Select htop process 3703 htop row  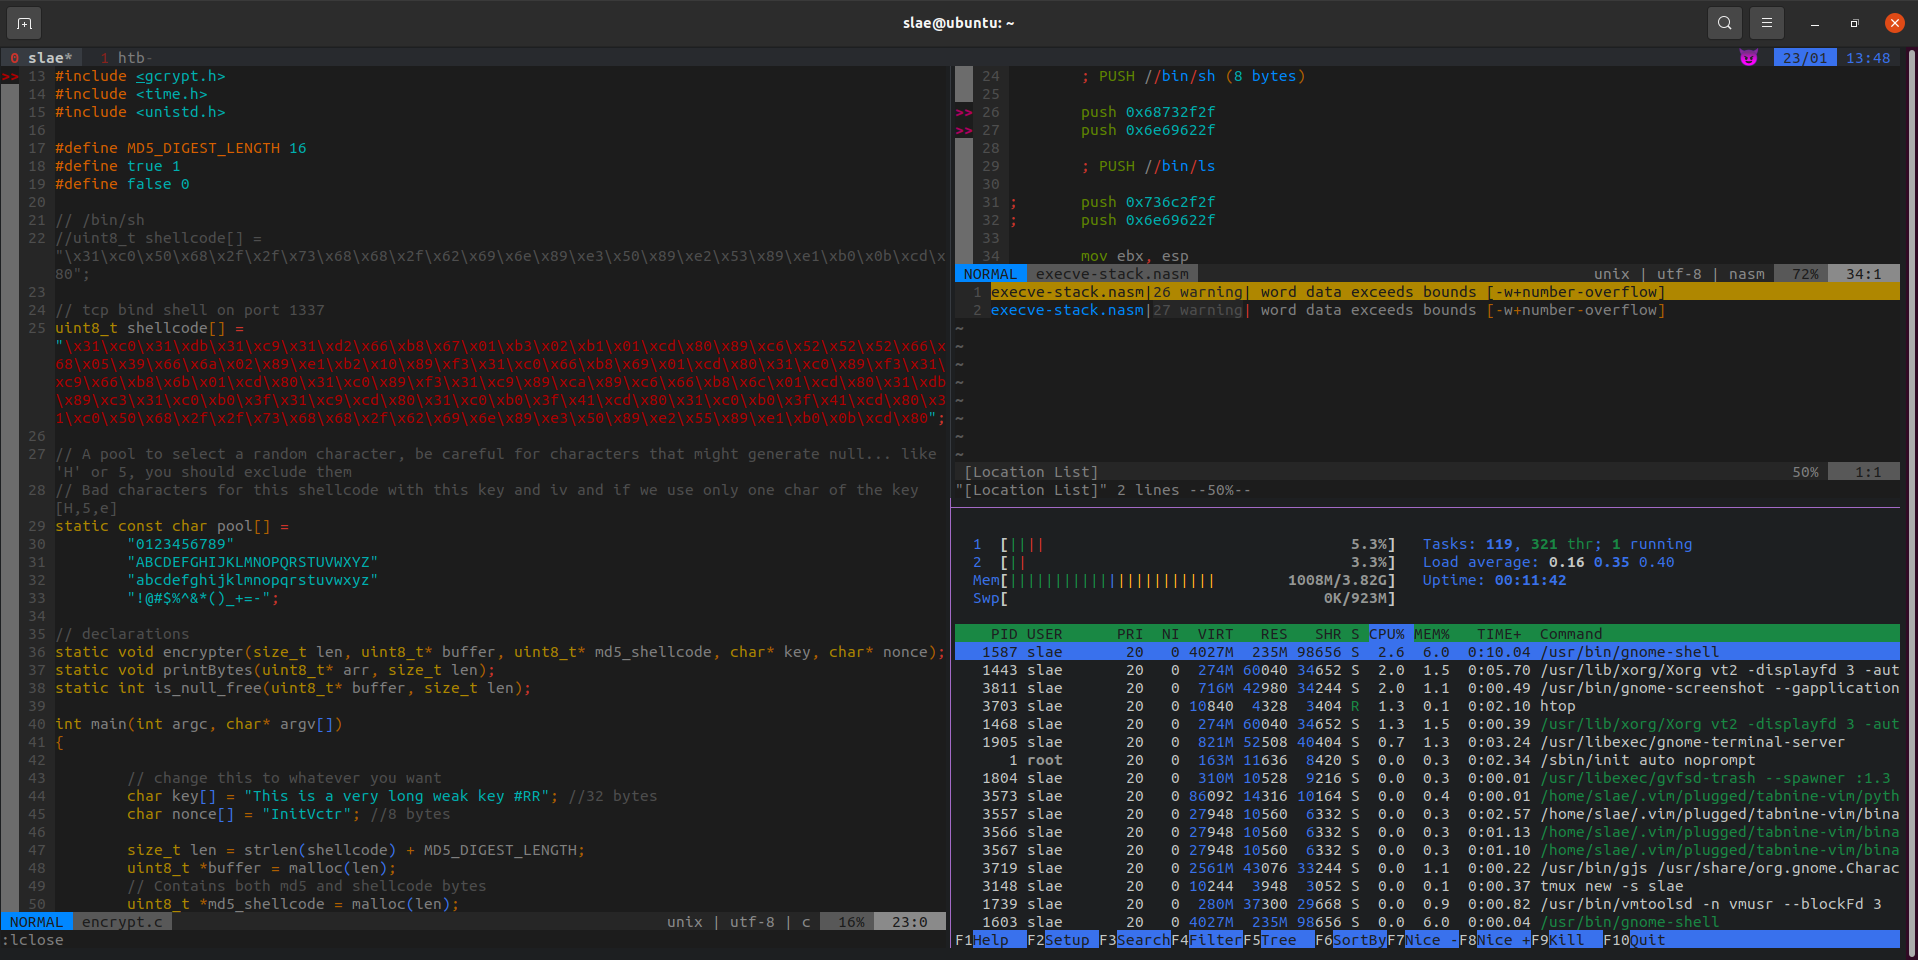click(1427, 706)
